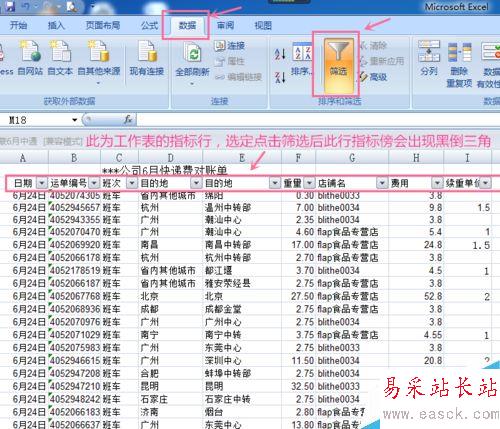Click the Name Box showing M18
500x429 pixels.
(x=37, y=120)
